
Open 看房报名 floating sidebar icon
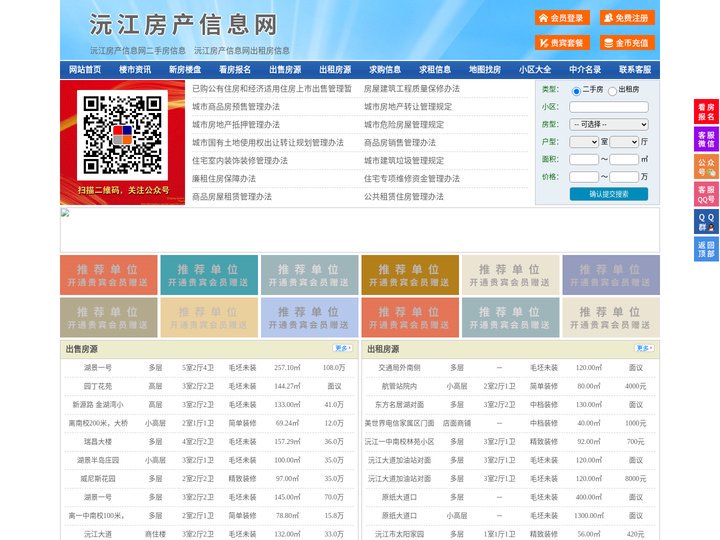coord(706,112)
